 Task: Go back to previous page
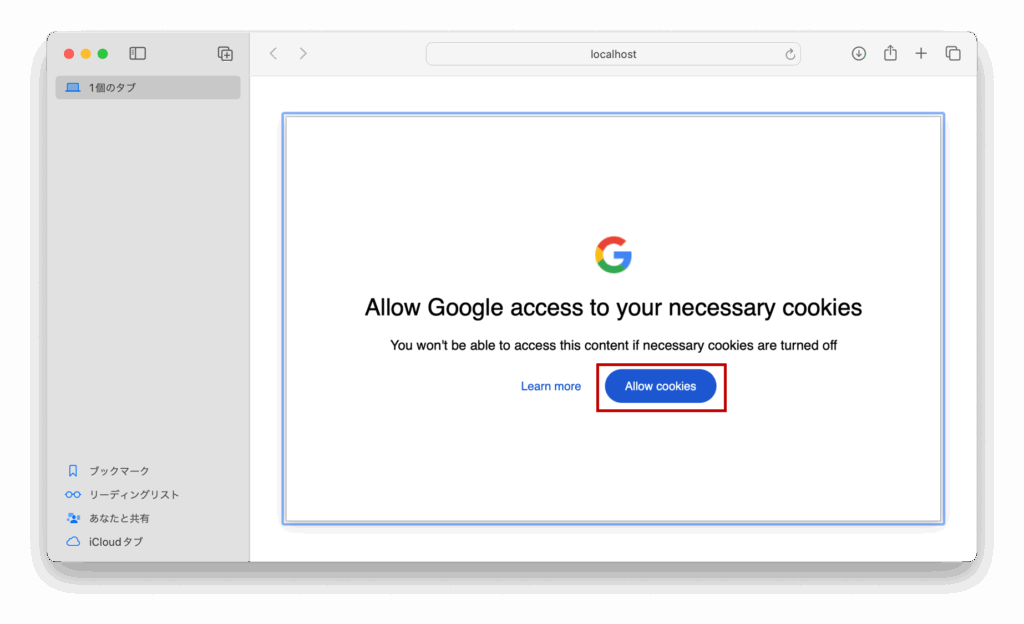point(274,54)
